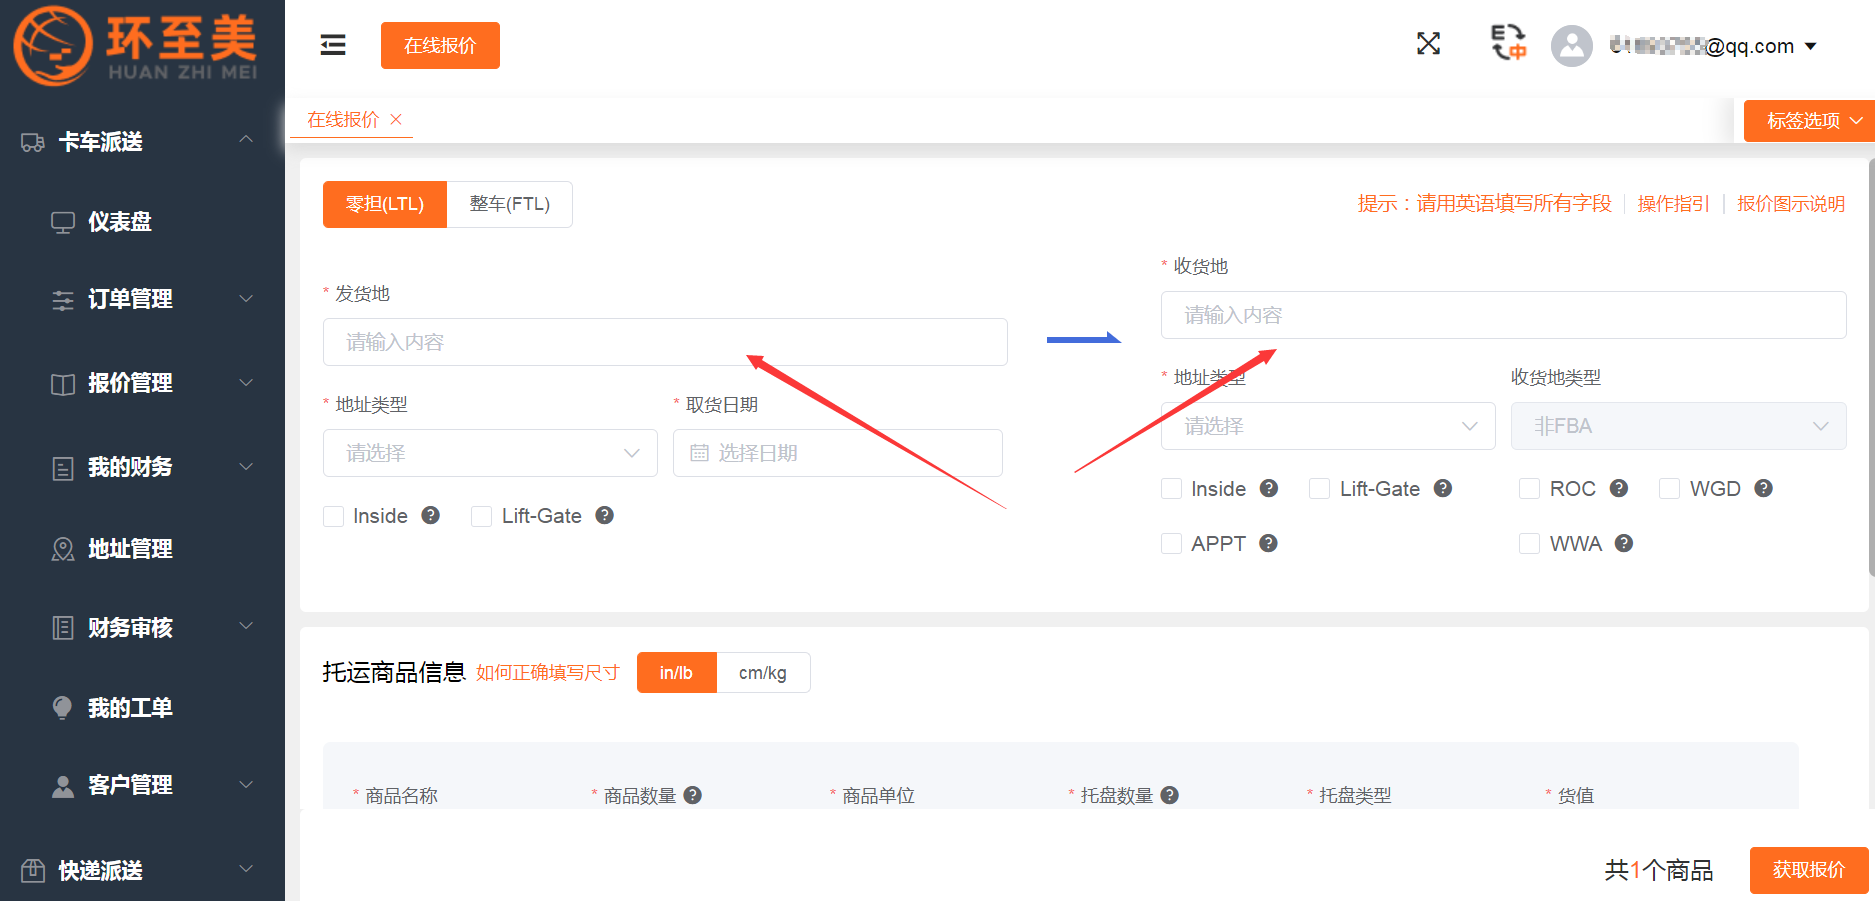This screenshot has height=901, width=1875.
Task: Enable the WWA checkbox
Action: coord(1529,543)
